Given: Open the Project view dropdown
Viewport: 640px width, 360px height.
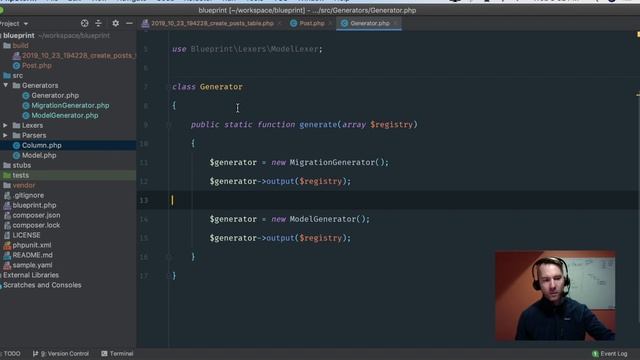Looking at the screenshot, I should [x=14, y=24].
